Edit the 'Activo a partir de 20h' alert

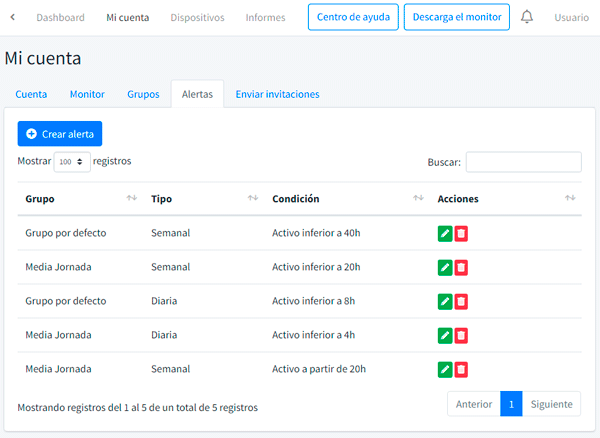[x=445, y=369]
